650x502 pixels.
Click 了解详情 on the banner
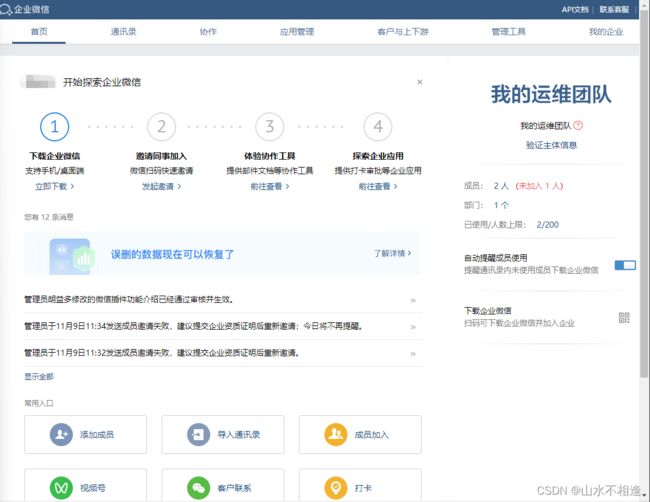click(x=393, y=253)
